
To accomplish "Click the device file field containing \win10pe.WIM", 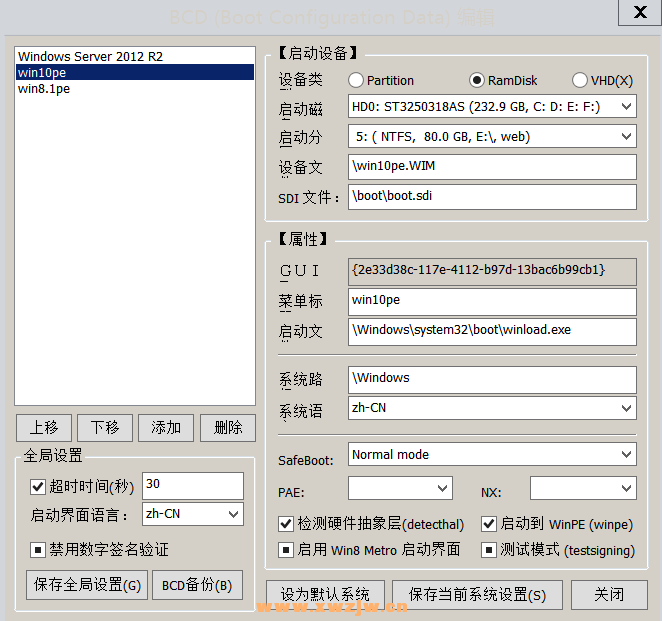I will (492, 167).
